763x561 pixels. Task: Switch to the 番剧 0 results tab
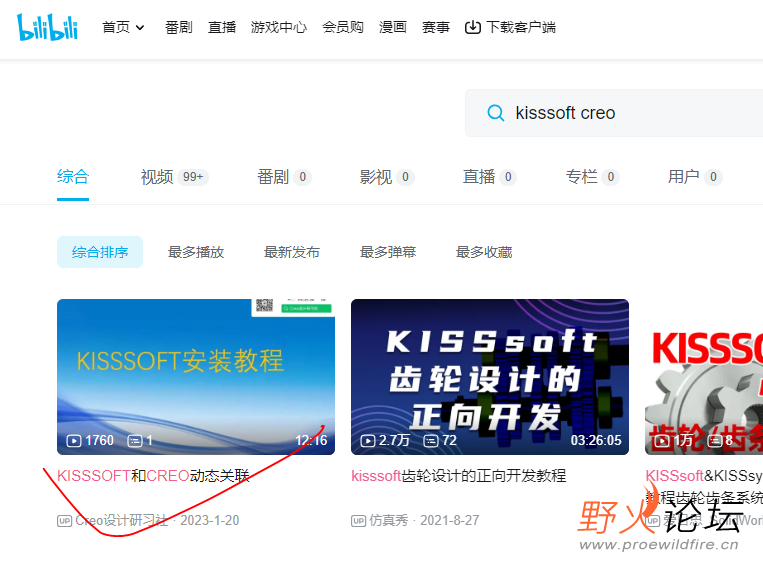click(284, 177)
